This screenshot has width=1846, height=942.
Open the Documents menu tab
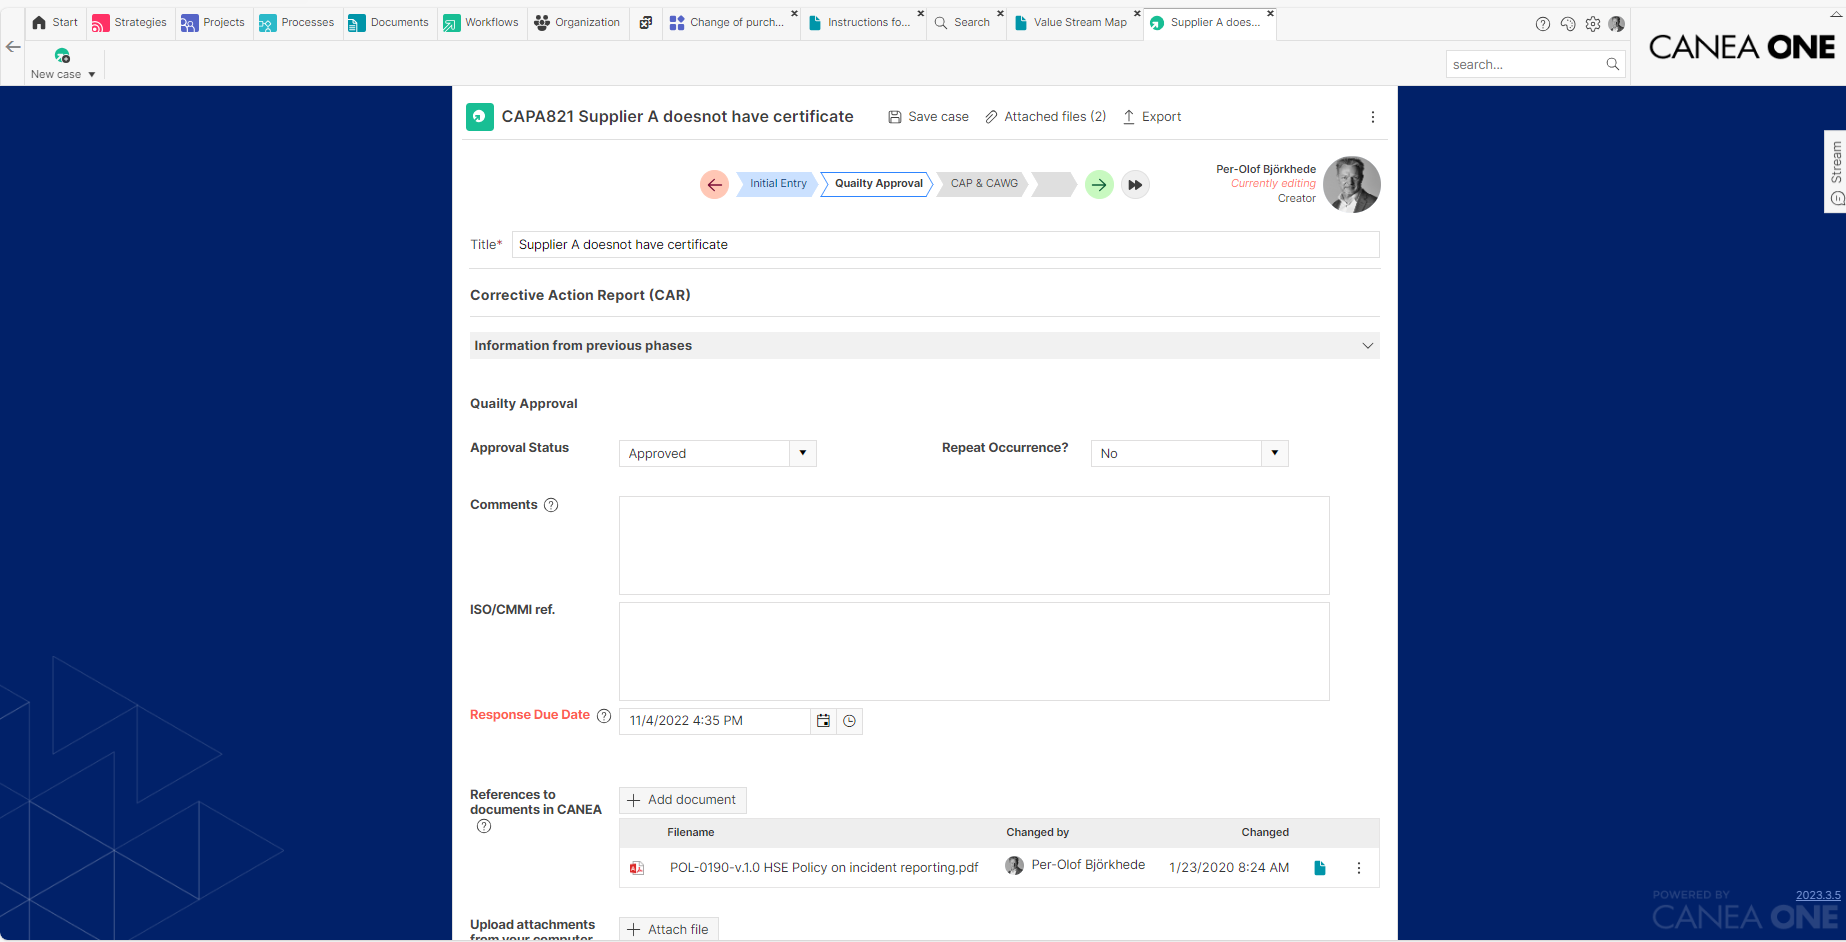[389, 23]
